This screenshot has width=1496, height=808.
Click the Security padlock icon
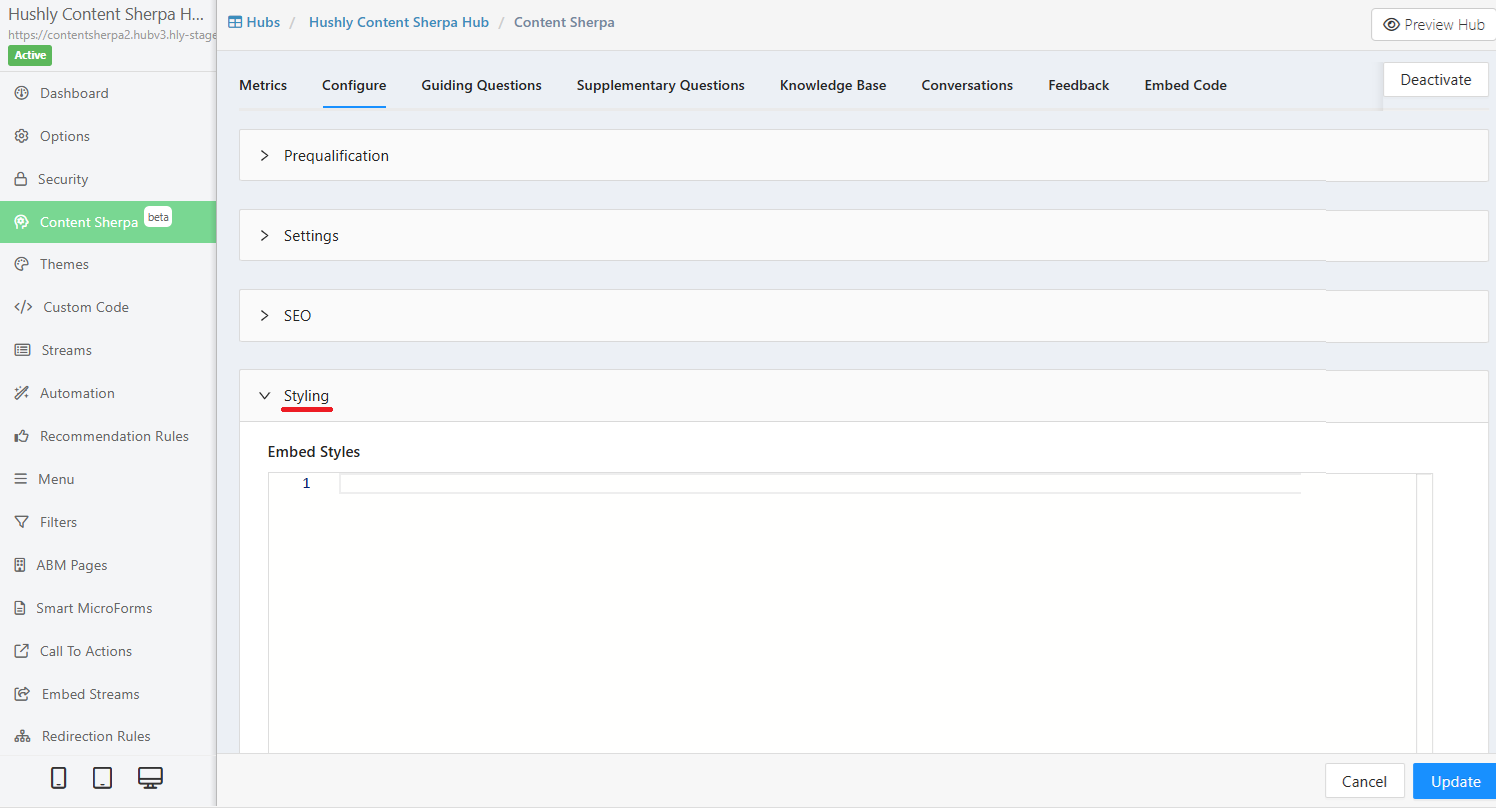20,179
